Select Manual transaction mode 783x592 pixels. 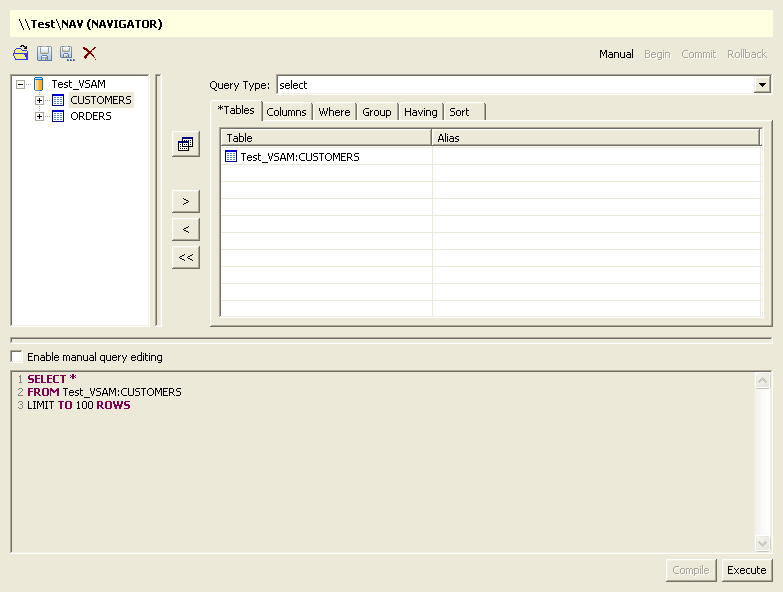point(616,54)
